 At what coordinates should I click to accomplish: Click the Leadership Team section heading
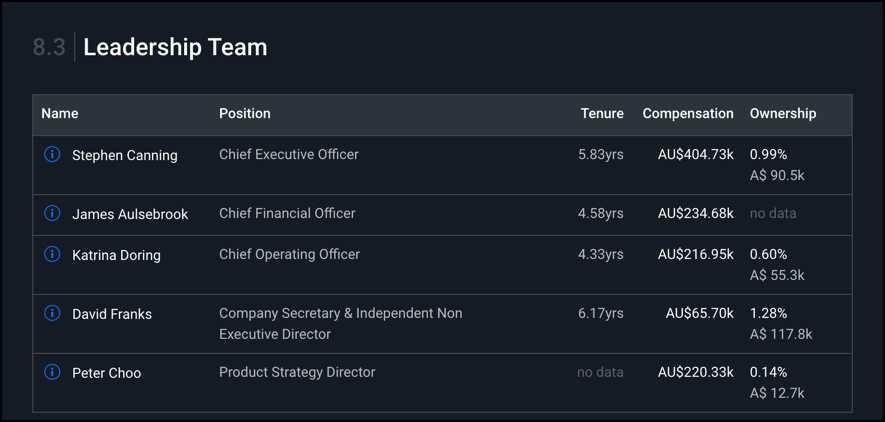click(176, 47)
